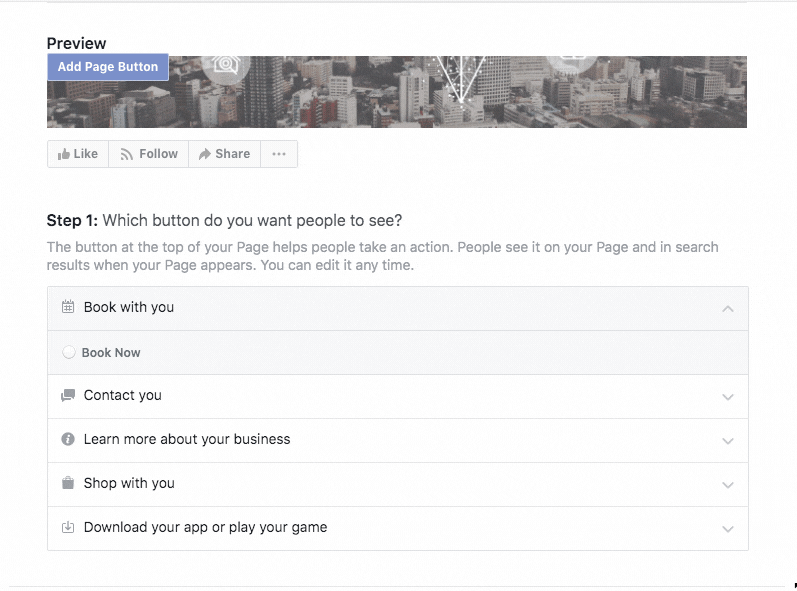Click the info circle icon for Learn more
This screenshot has height=591, width=797.
tap(68, 439)
